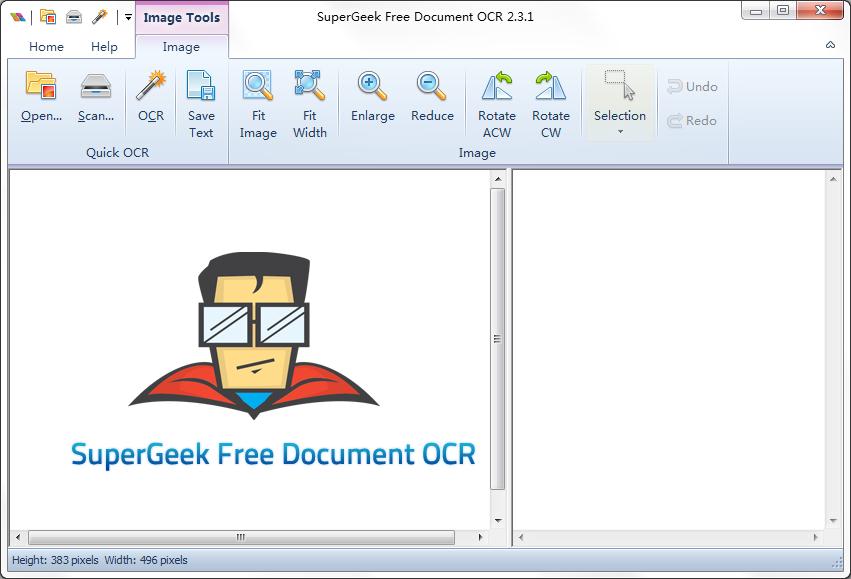This screenshot has height=579, width=851.
Task: Click the Image Tools contextual tab header
Action: 182,17
